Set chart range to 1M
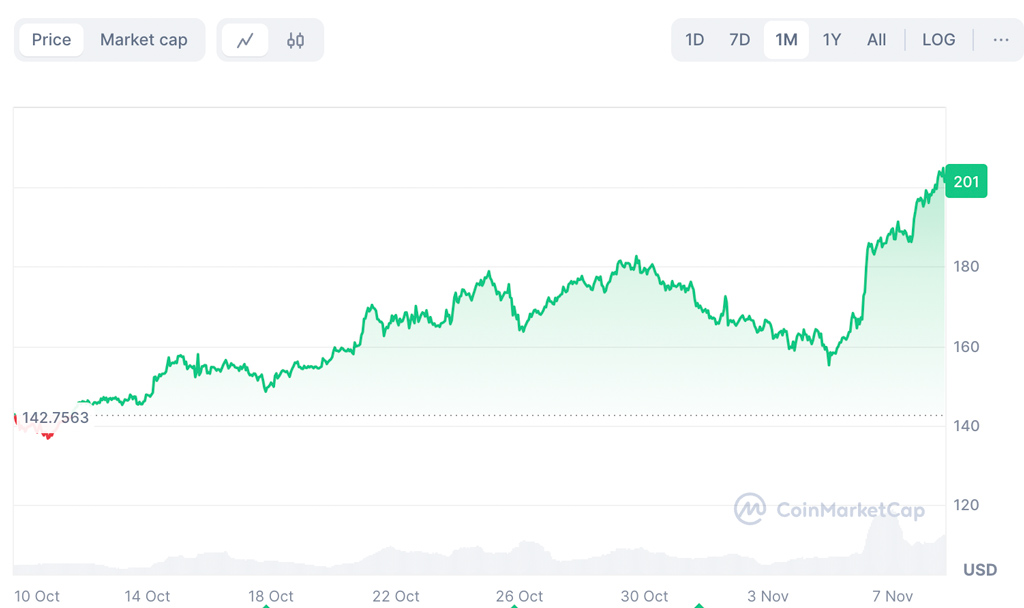The height and width of the screenshot is (608, 1024). (x=786, y=40)
